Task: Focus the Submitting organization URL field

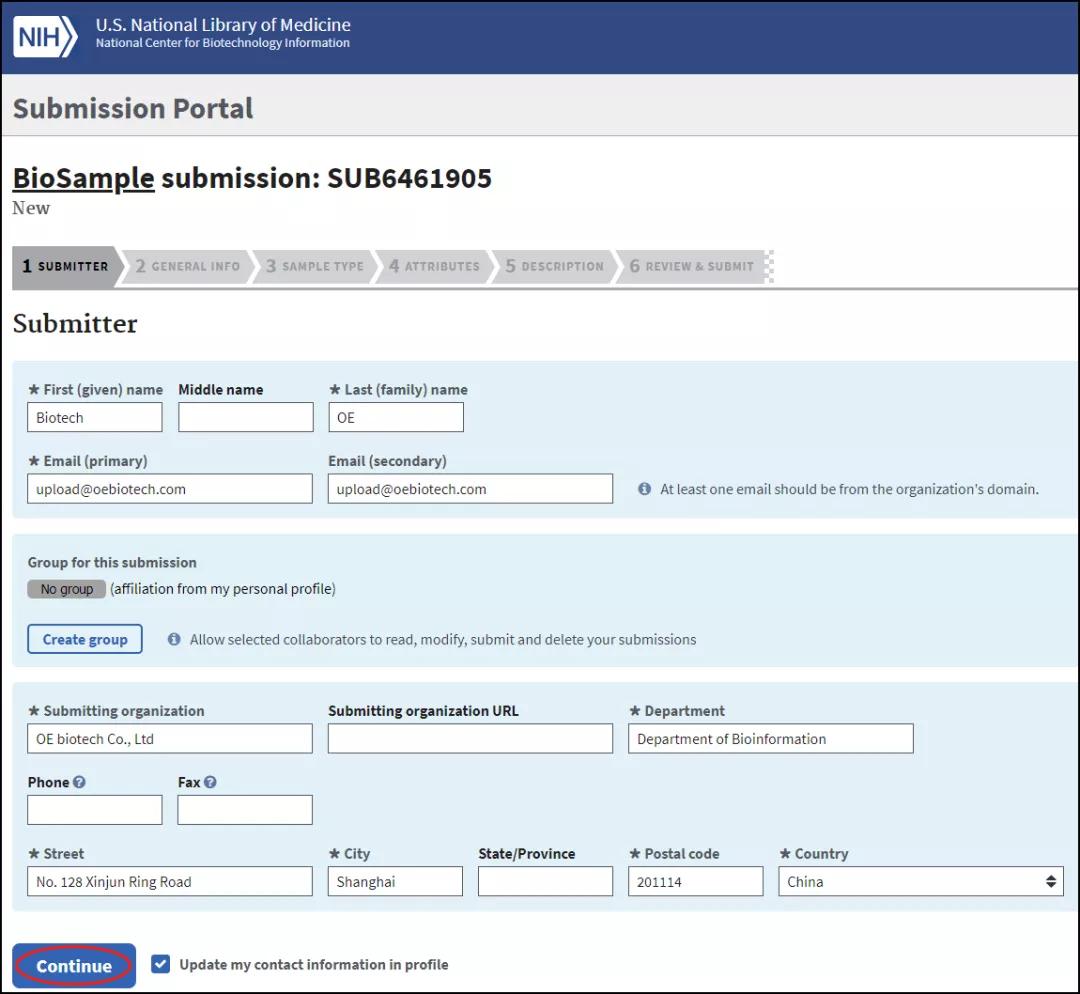Action: [470, 738]
